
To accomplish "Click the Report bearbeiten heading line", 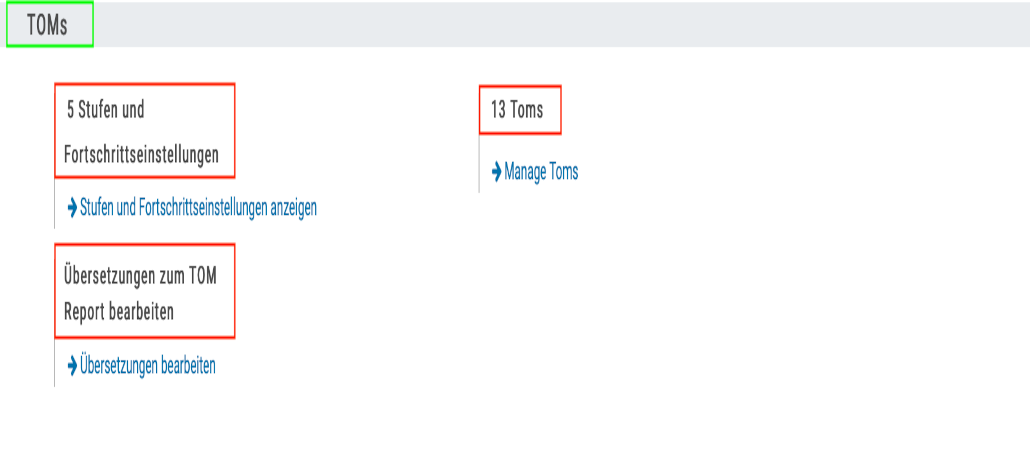I will [119, 312].
